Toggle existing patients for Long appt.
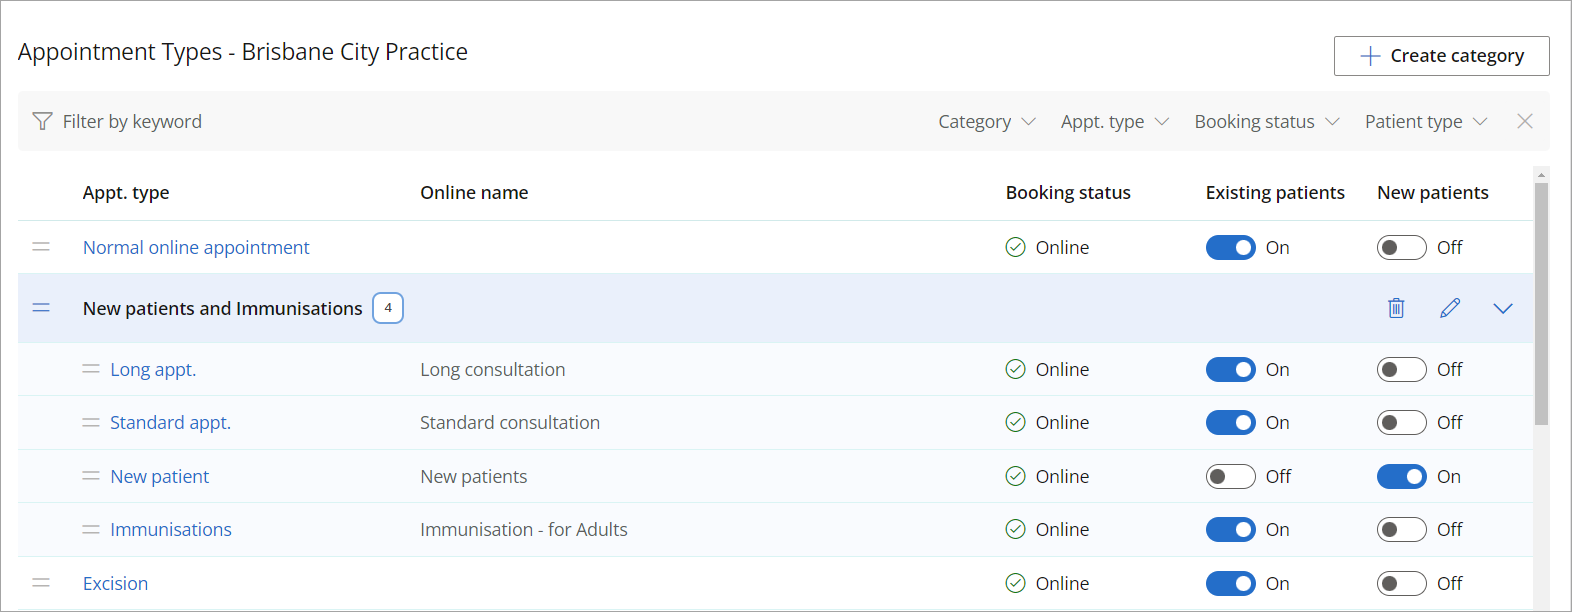The width and height of the screenshot is (1572, 612). pos(1230,369)
